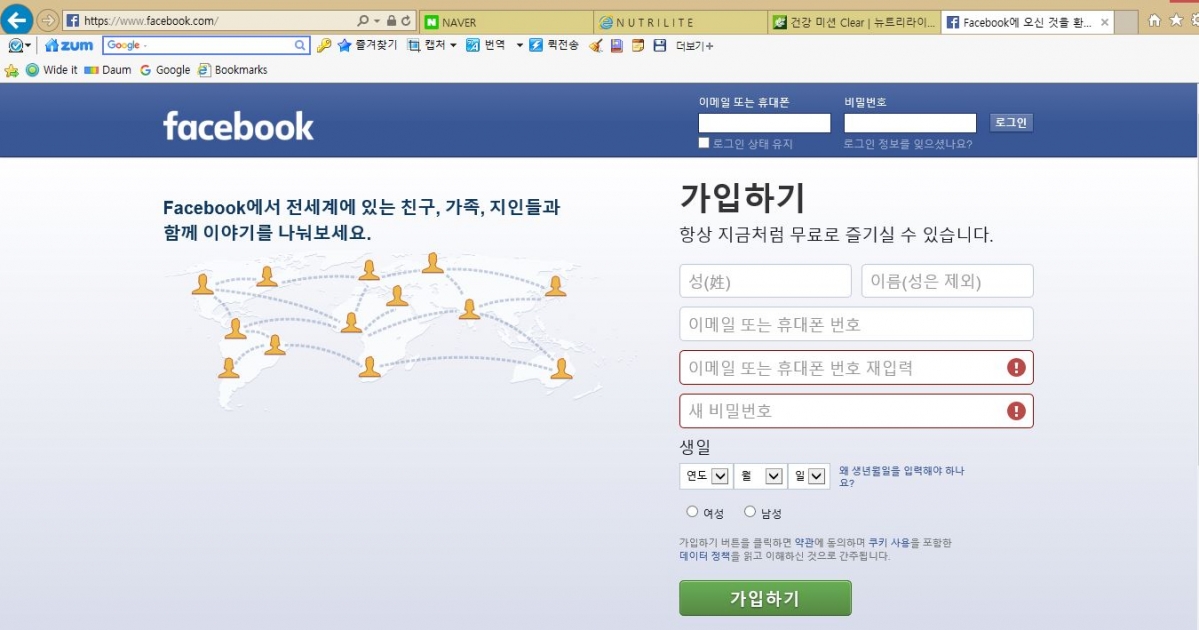The width and height of the screenshot is (1199, 630).
Task: Expand the 번역 dropdown arrow
Action: (519, 46)
